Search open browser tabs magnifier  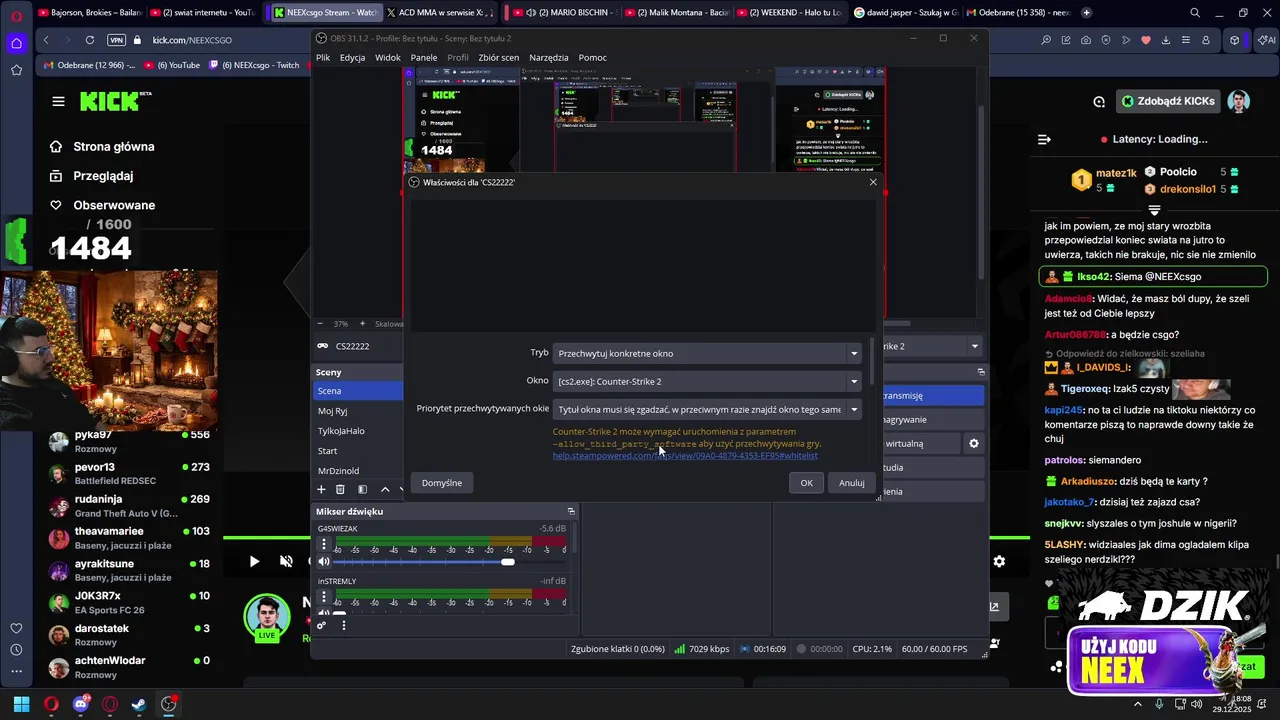click(1195, 13)
